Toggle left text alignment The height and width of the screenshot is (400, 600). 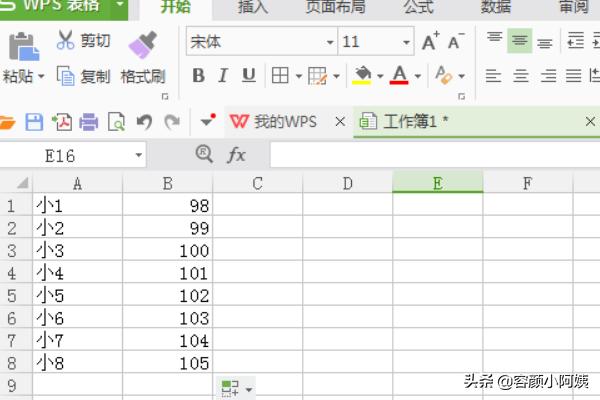point(494,76)
